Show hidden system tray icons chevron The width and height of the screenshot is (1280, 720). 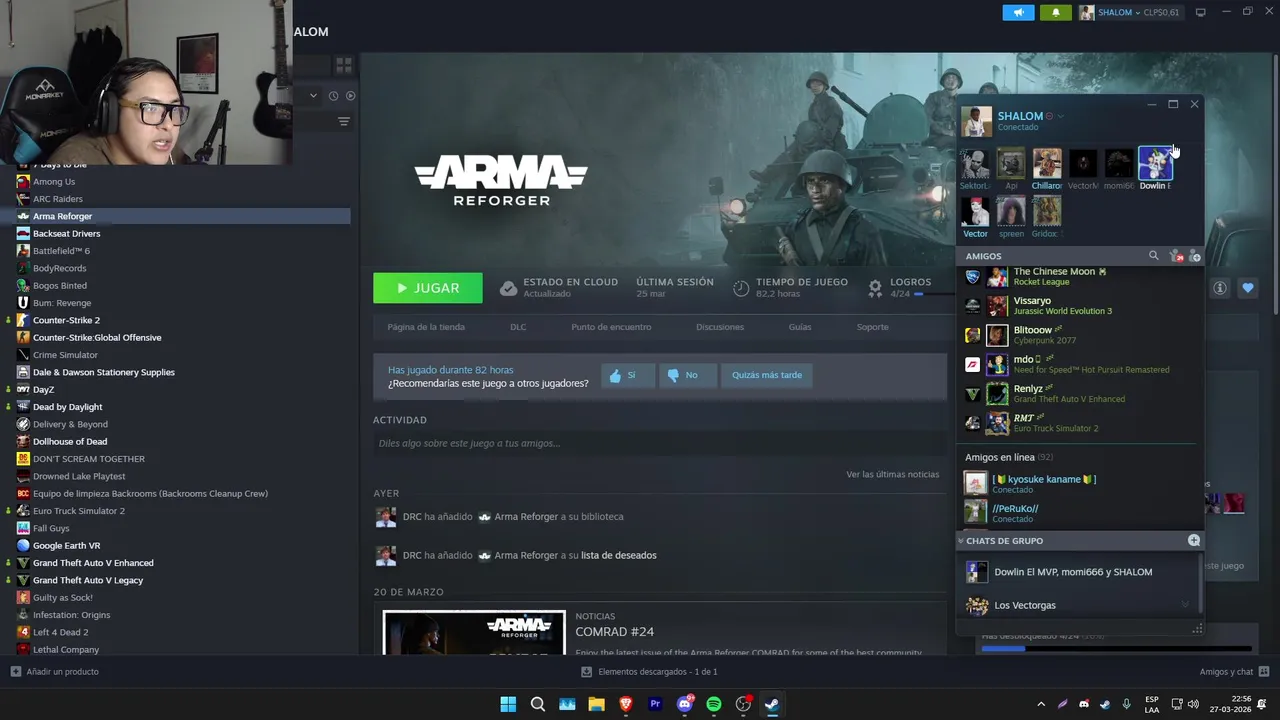click(1041, 704)
